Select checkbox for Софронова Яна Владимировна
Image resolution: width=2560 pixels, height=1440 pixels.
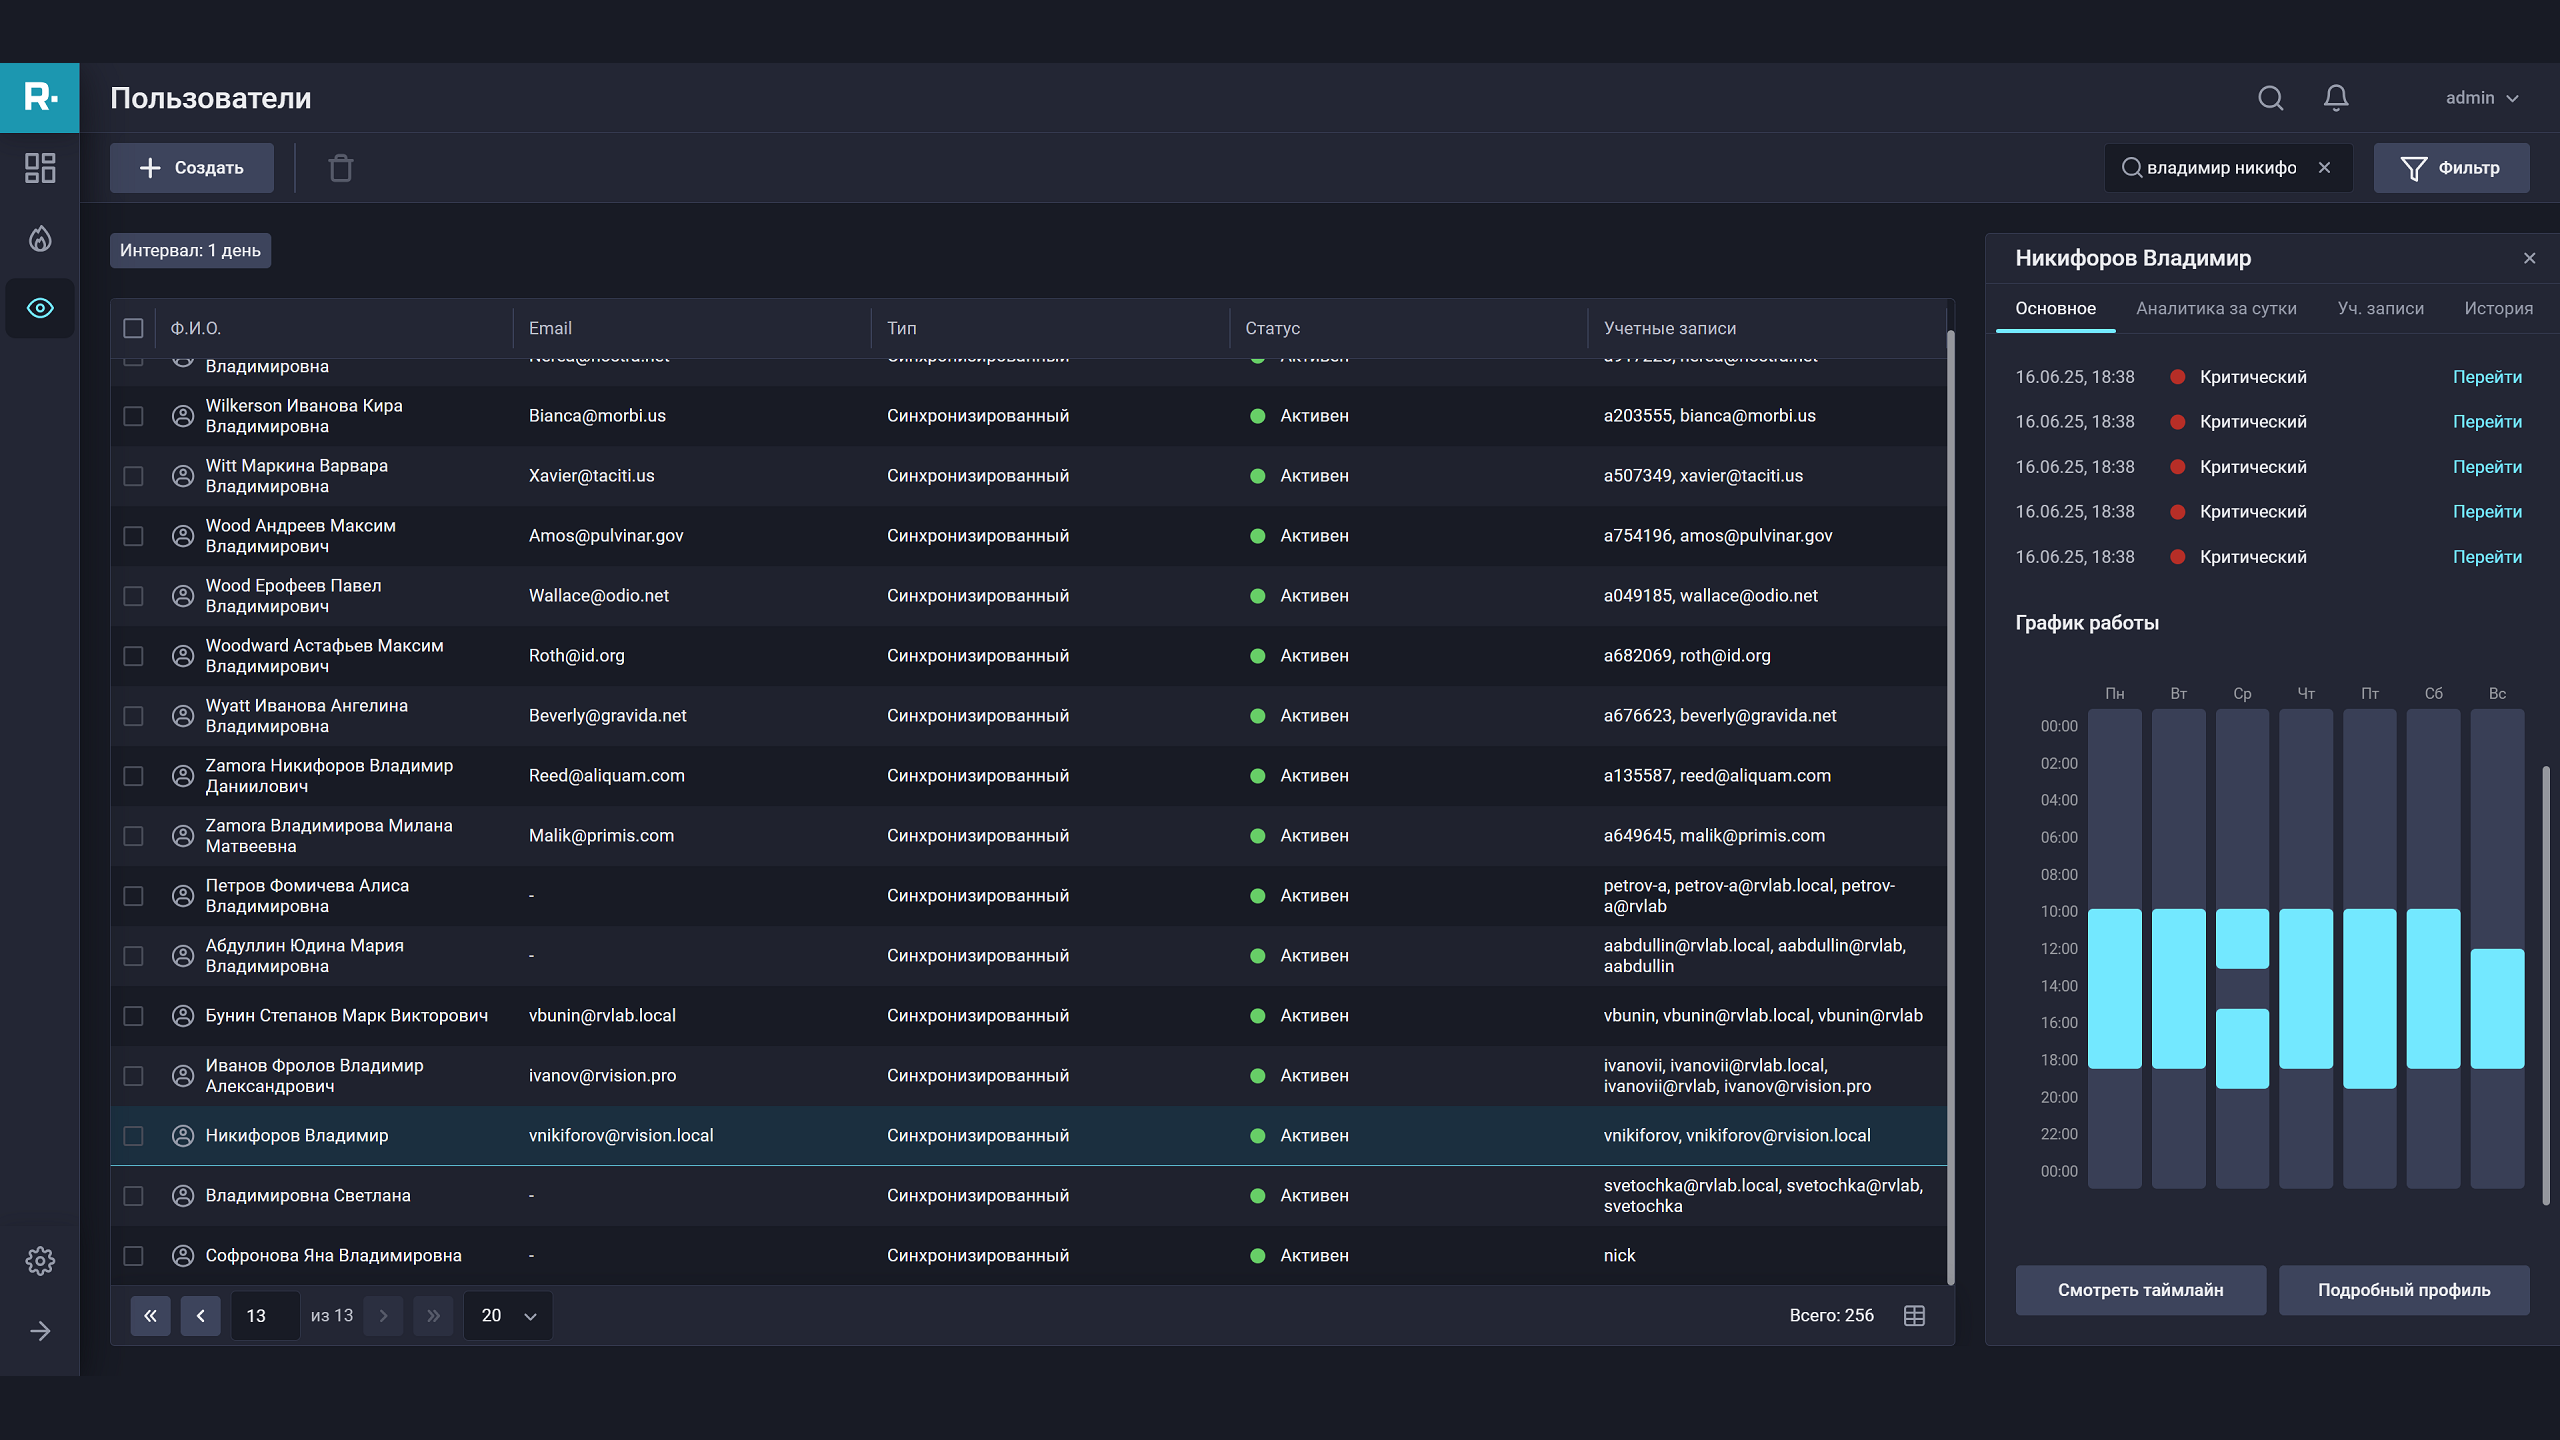(133, 1256)
